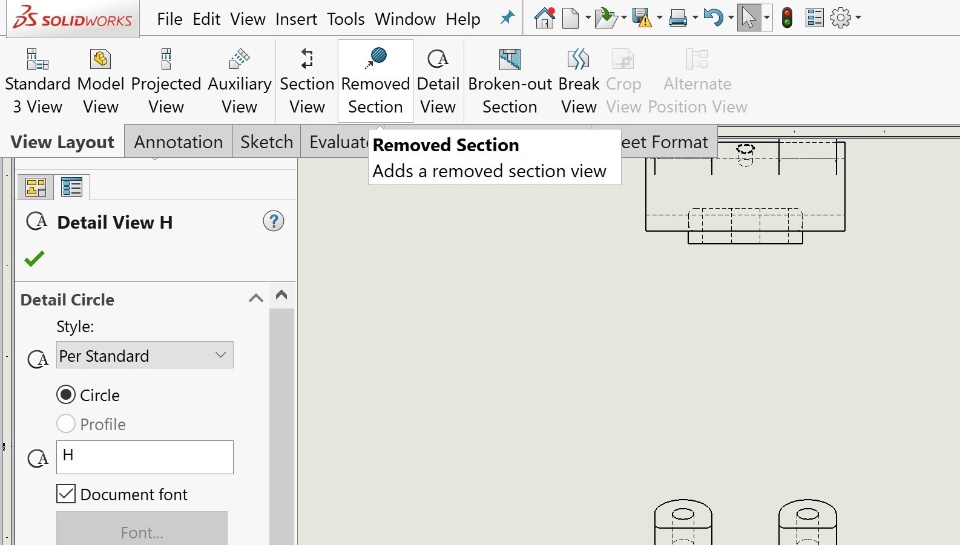
Task: Save the document with warning icon
Action: [642, 18]
